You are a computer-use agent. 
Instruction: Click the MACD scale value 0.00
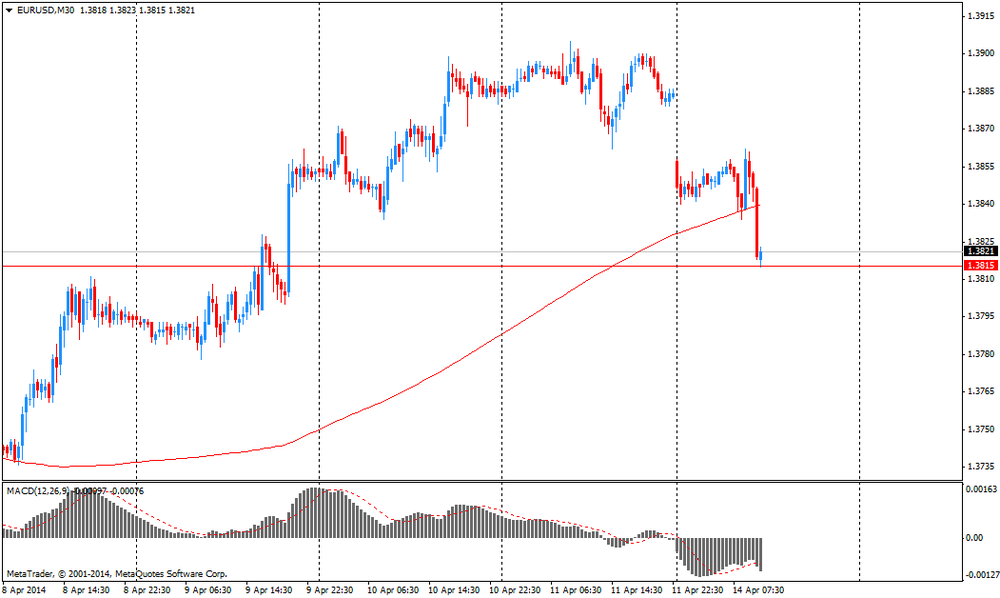click(974, 538)
